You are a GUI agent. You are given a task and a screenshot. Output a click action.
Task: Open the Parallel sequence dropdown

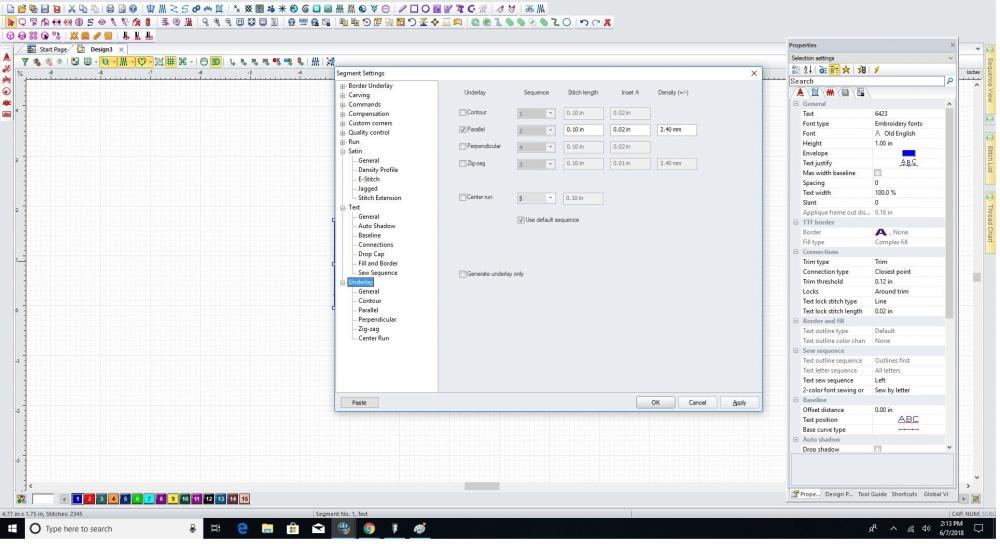(550, 130)
